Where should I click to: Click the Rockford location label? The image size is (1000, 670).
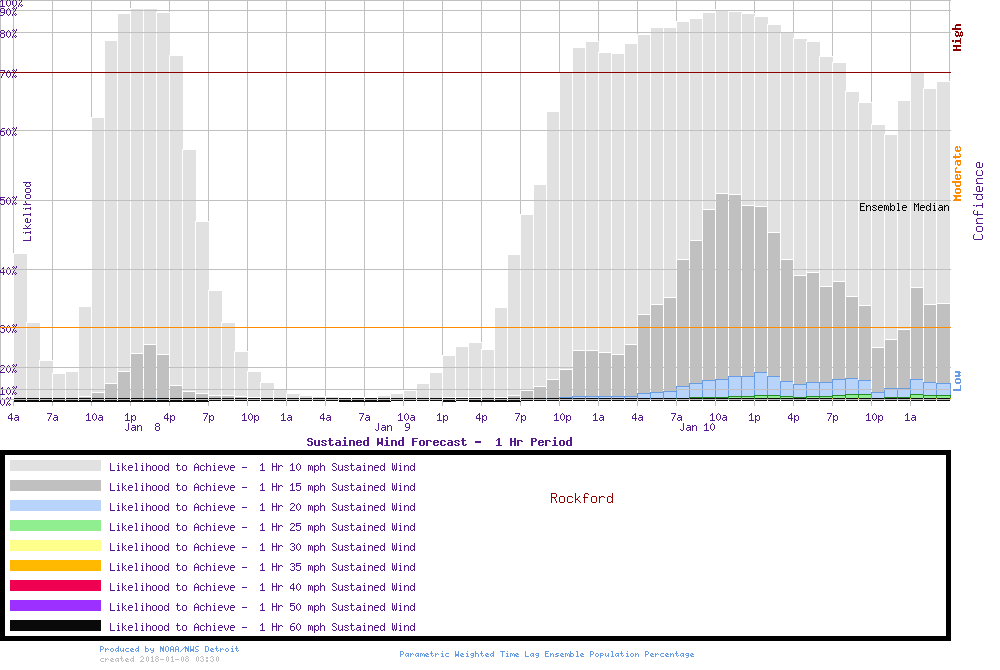click(582, 498)
